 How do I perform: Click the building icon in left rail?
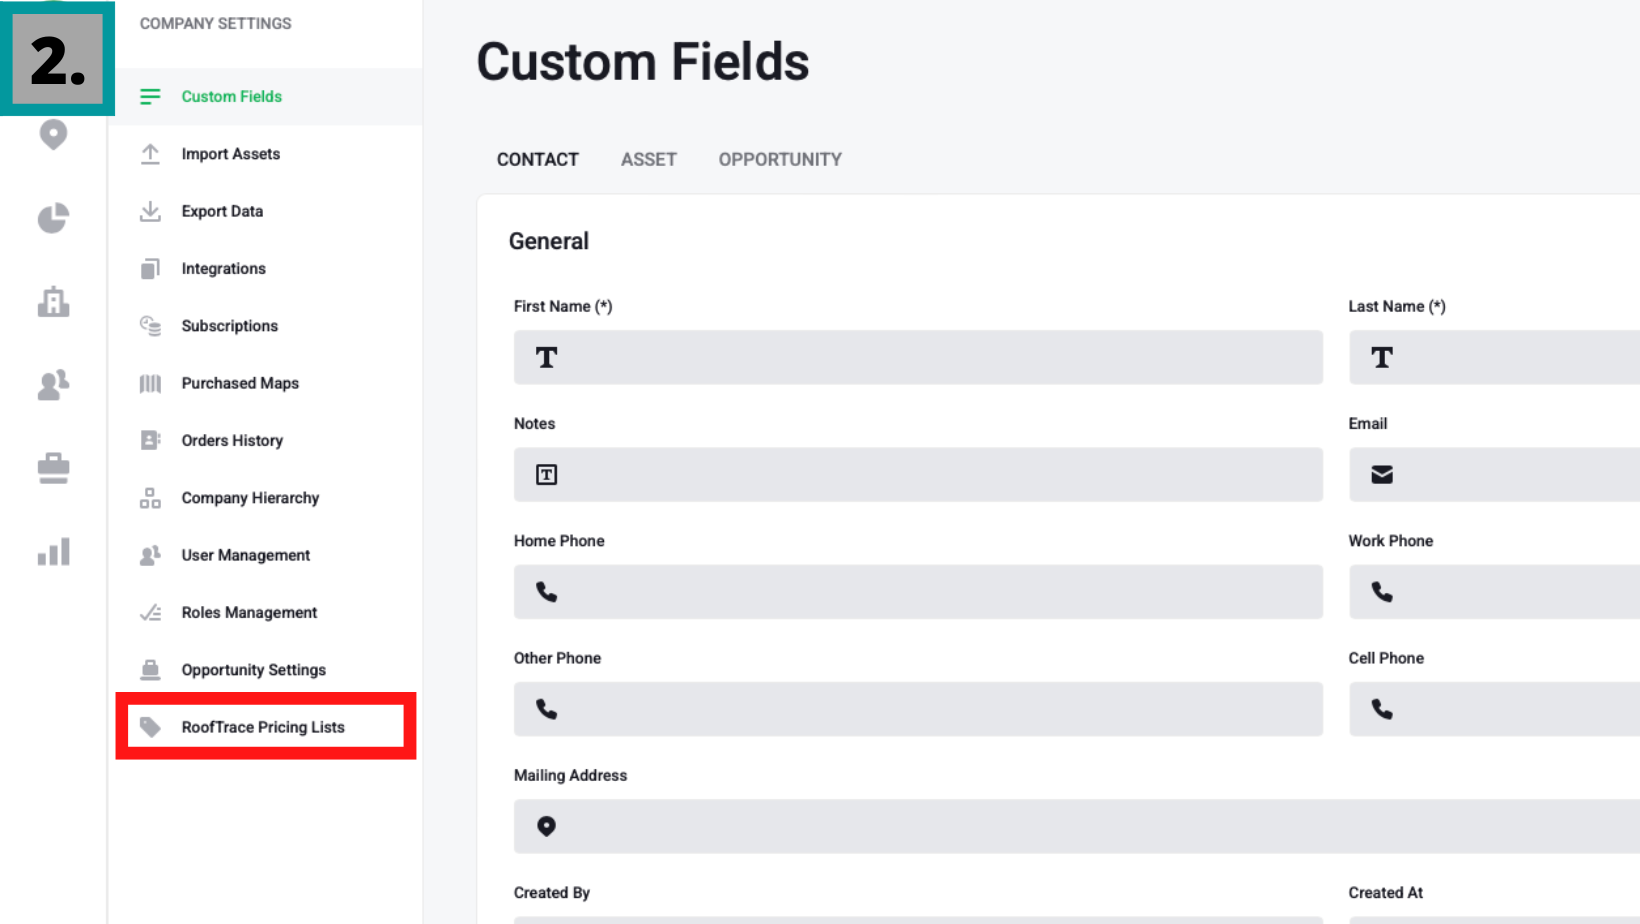pyautogui.click(x=53, y=301)
